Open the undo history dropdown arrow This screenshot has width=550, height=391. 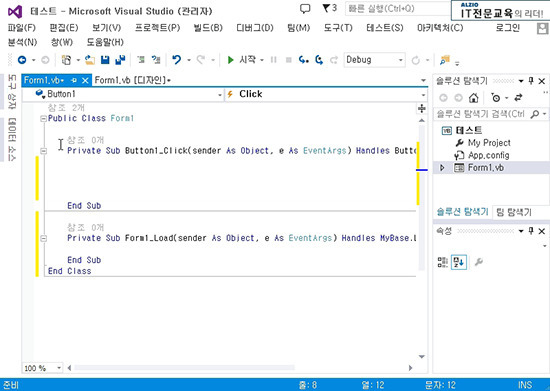[189, 60]
